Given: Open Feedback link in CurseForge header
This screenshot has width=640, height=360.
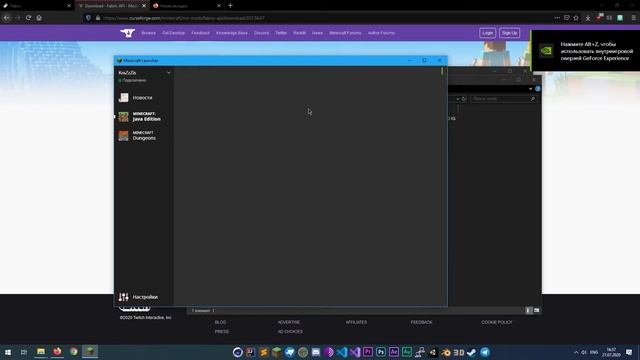Looking at the screenshot, I should (x=200, y=33).
